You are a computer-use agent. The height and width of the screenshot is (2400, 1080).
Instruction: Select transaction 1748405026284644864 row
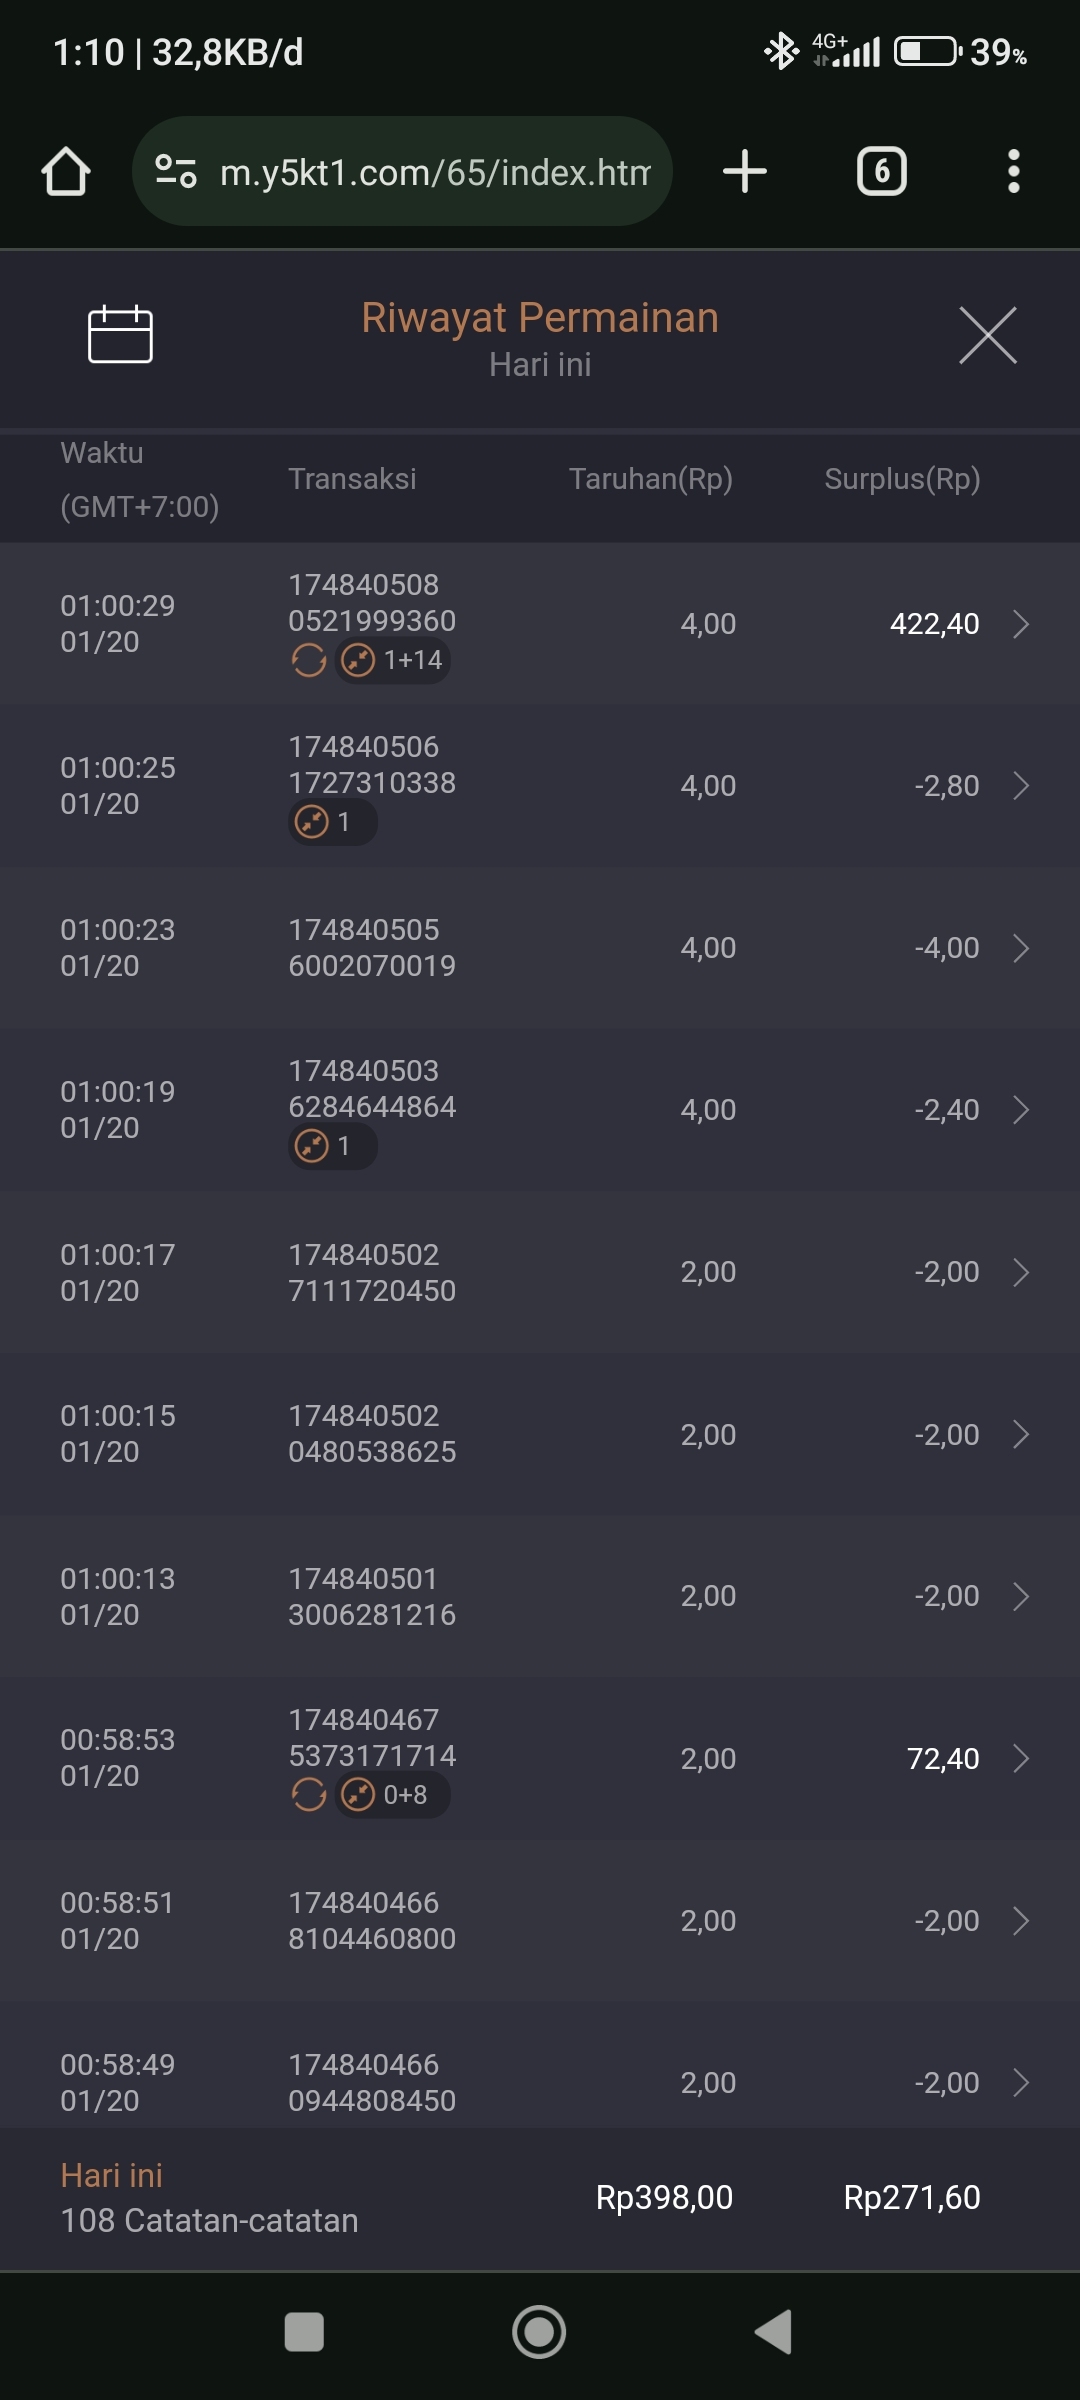coord(540,1110)
